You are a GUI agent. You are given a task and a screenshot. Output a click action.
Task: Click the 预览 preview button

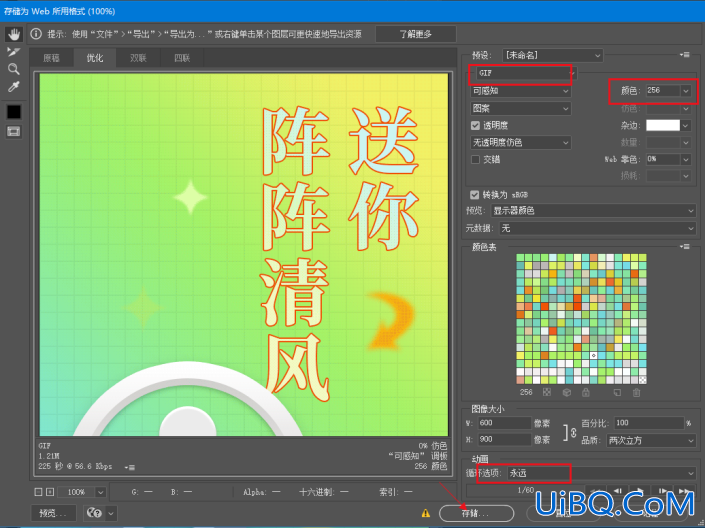[x=53, y=513]
